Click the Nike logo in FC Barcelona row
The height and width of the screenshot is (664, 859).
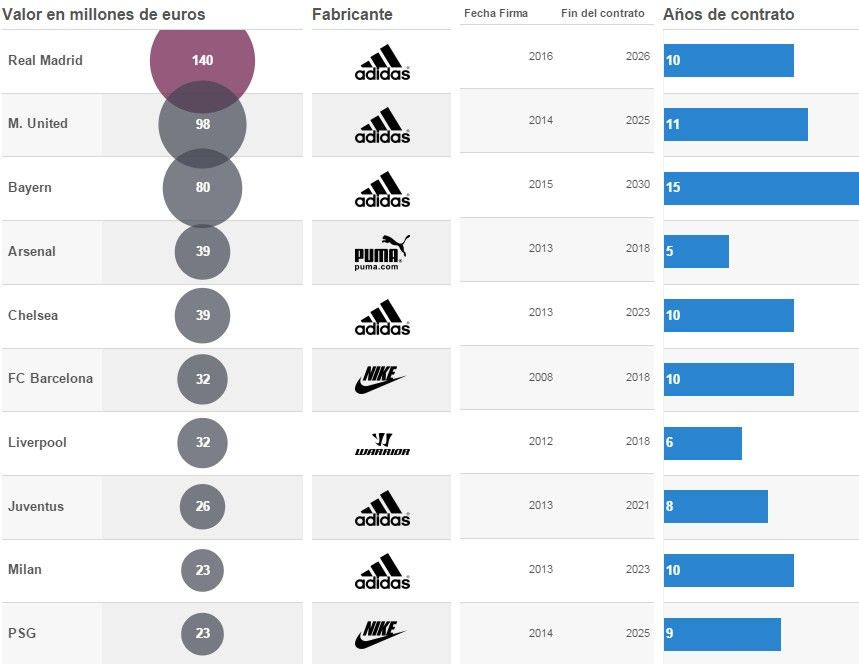point(382,380)
